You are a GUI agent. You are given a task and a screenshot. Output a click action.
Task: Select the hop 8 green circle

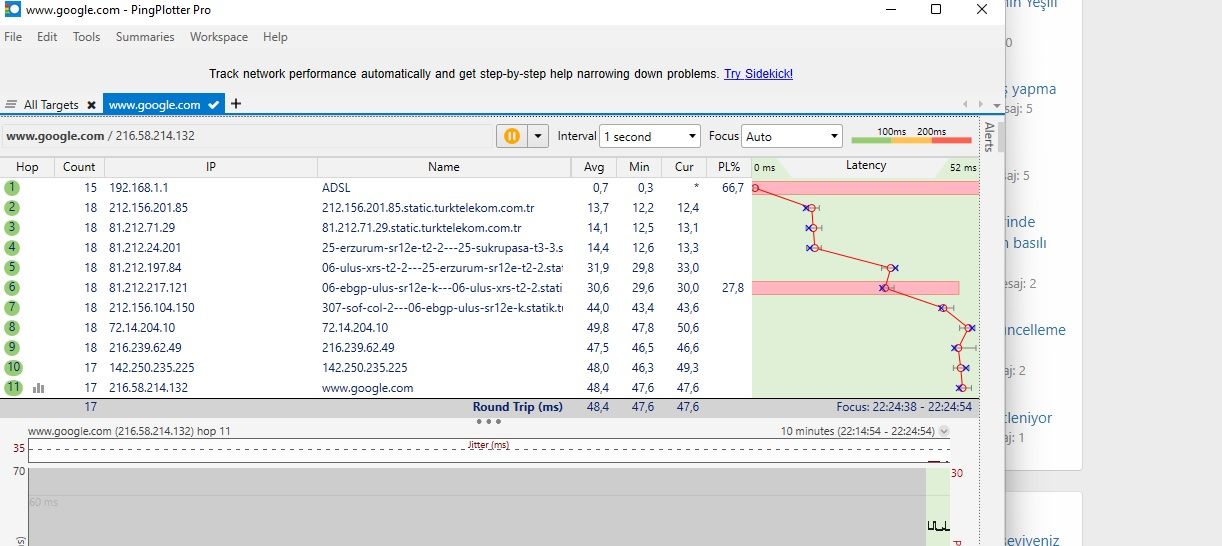pyautogui.click(x=12, y=328)
